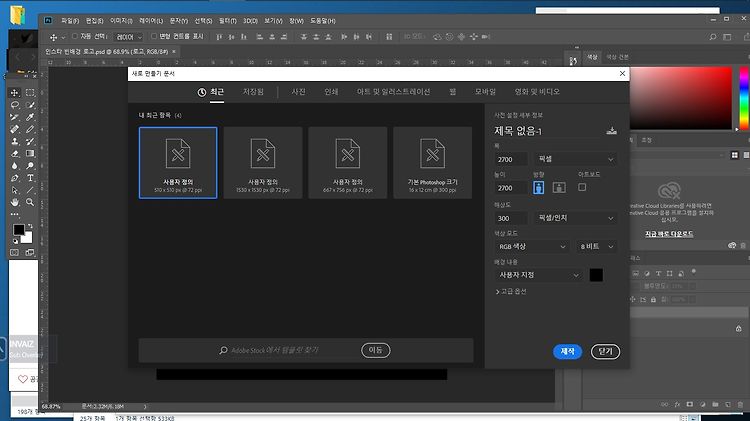Image resolution: width=750 pixels, height=421 pixels.
Task: Change screen mode icon in toolbox
Action: click(30, 253)
